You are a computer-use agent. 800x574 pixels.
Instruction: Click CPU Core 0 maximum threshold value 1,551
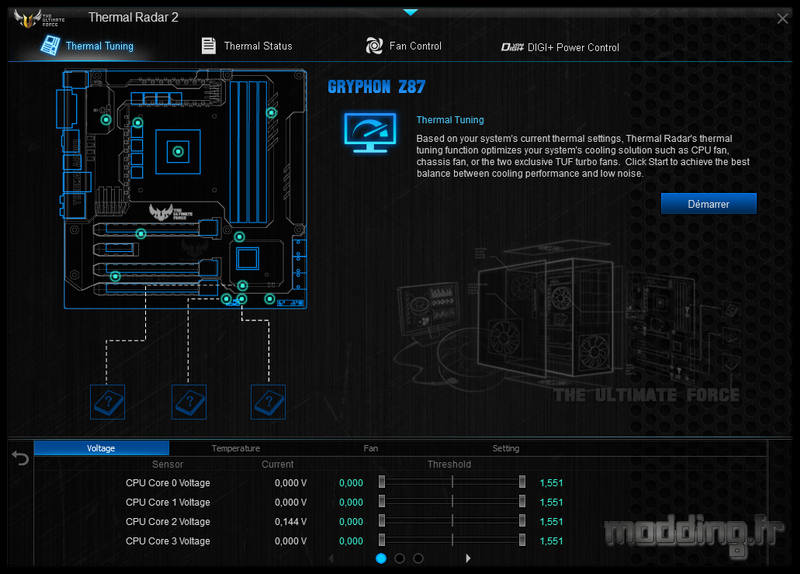tap(551, 483)
